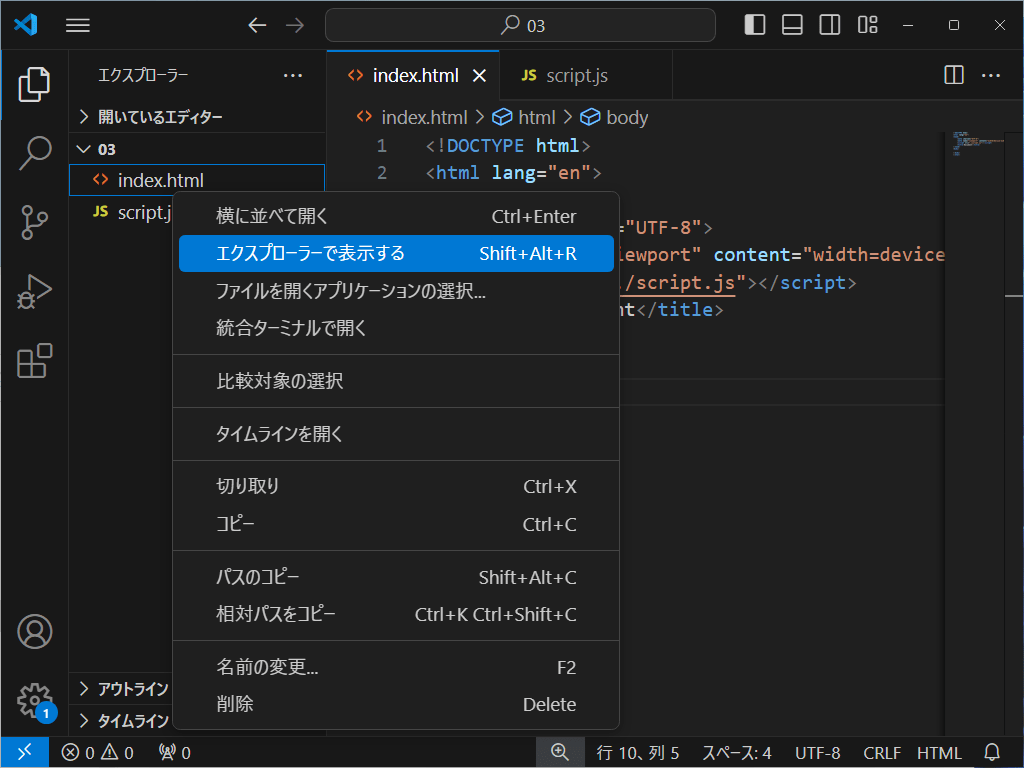Show errors and warnings count in status bar
The width and height of the screenshot is (1024, 768).
pos(97,753)
